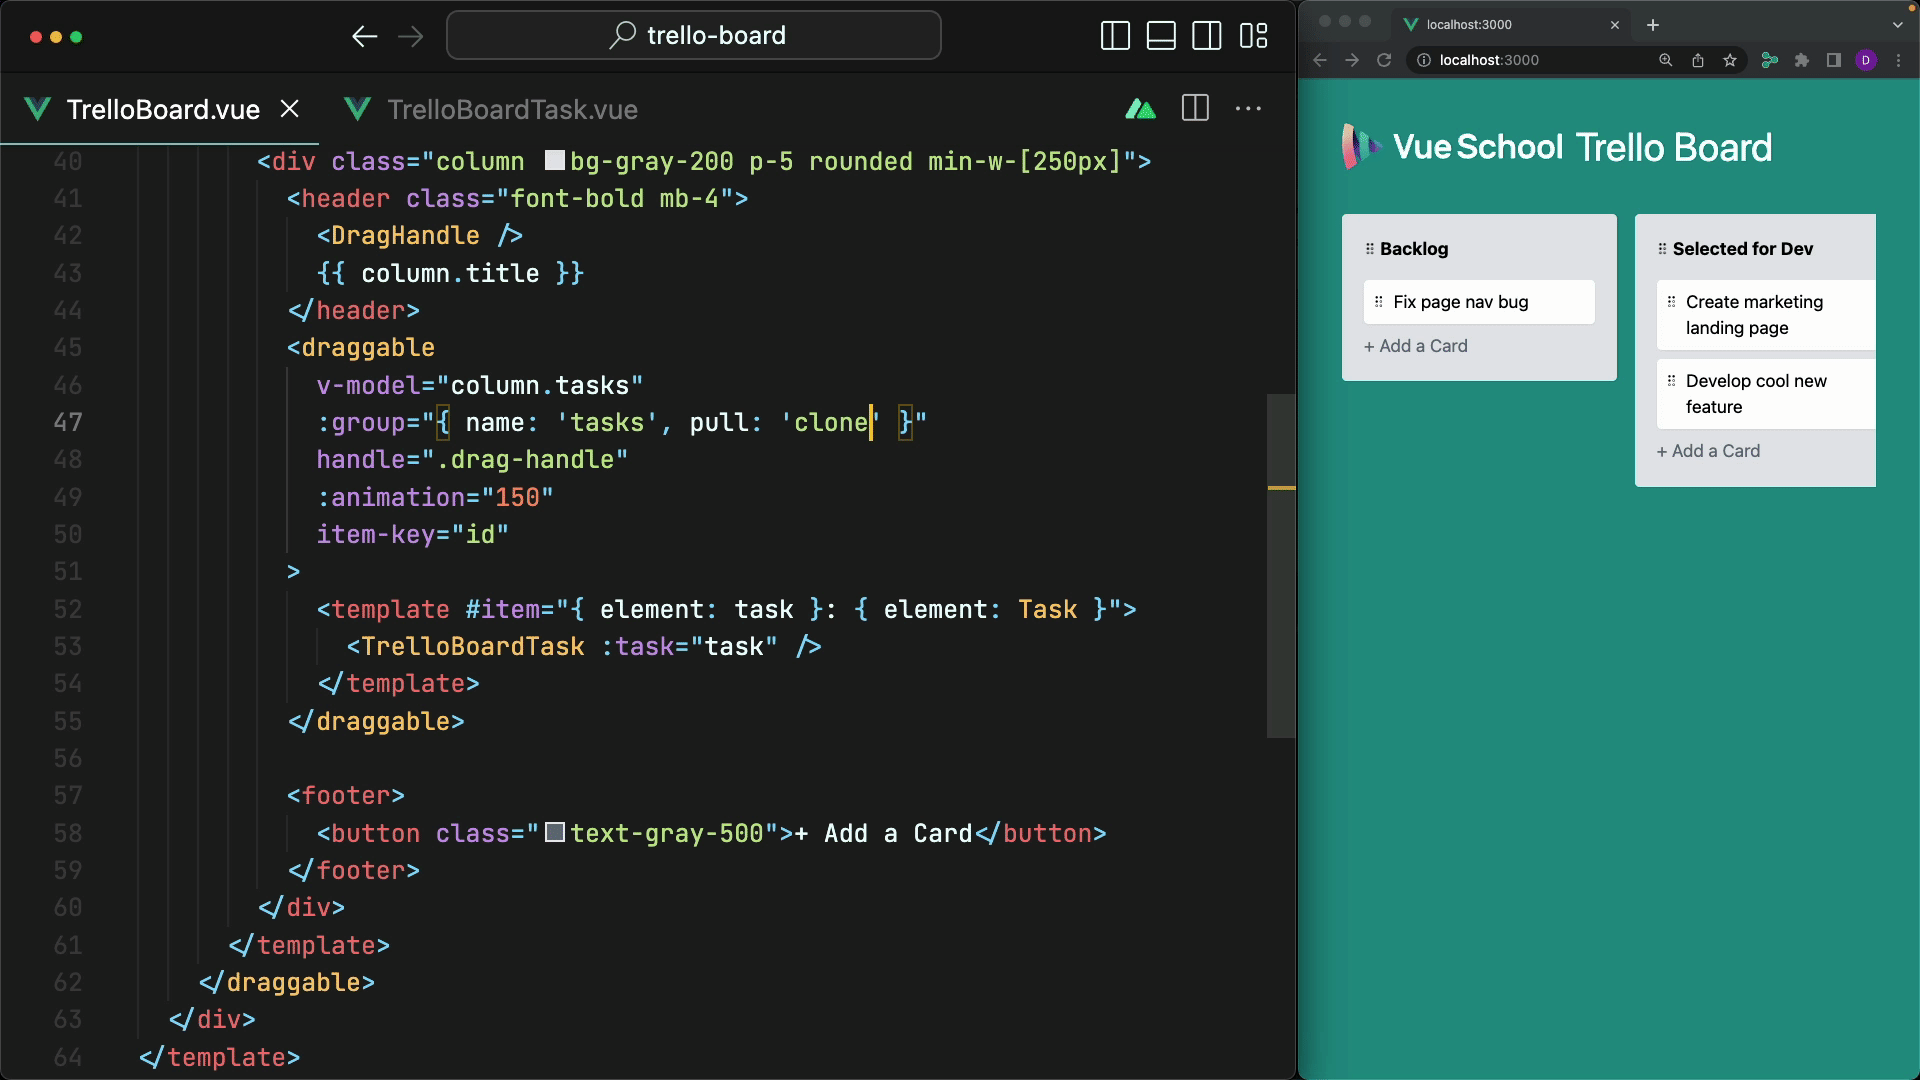1920x1080 pixels.
Task: Select the 'Fix page nav bug' card
Action: 1479,302
